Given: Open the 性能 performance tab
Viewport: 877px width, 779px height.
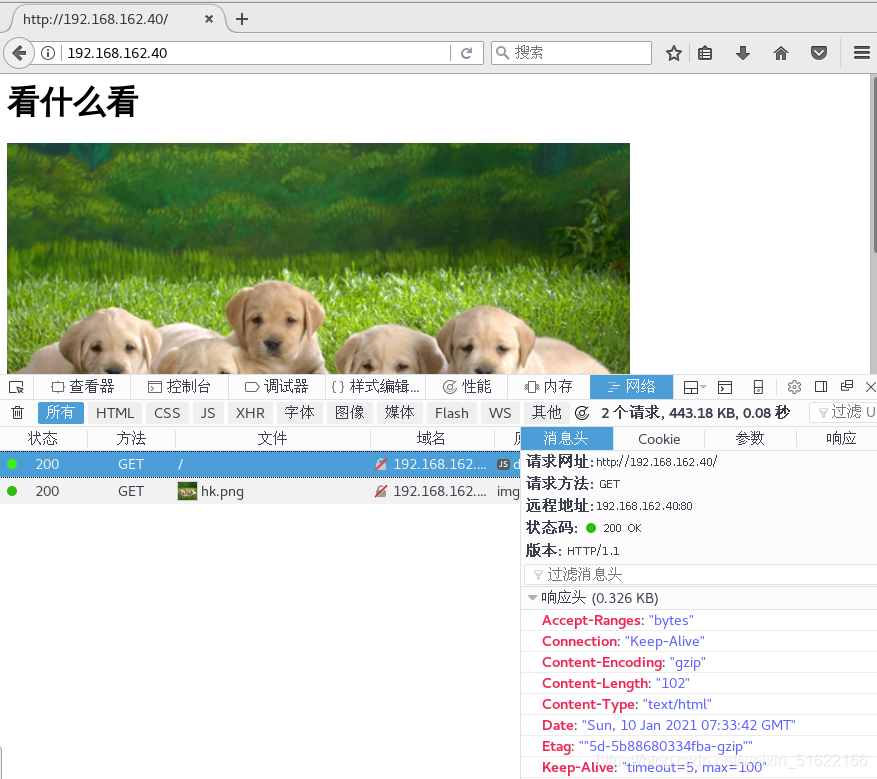Looking at the screenshot, I should (466, 387).
